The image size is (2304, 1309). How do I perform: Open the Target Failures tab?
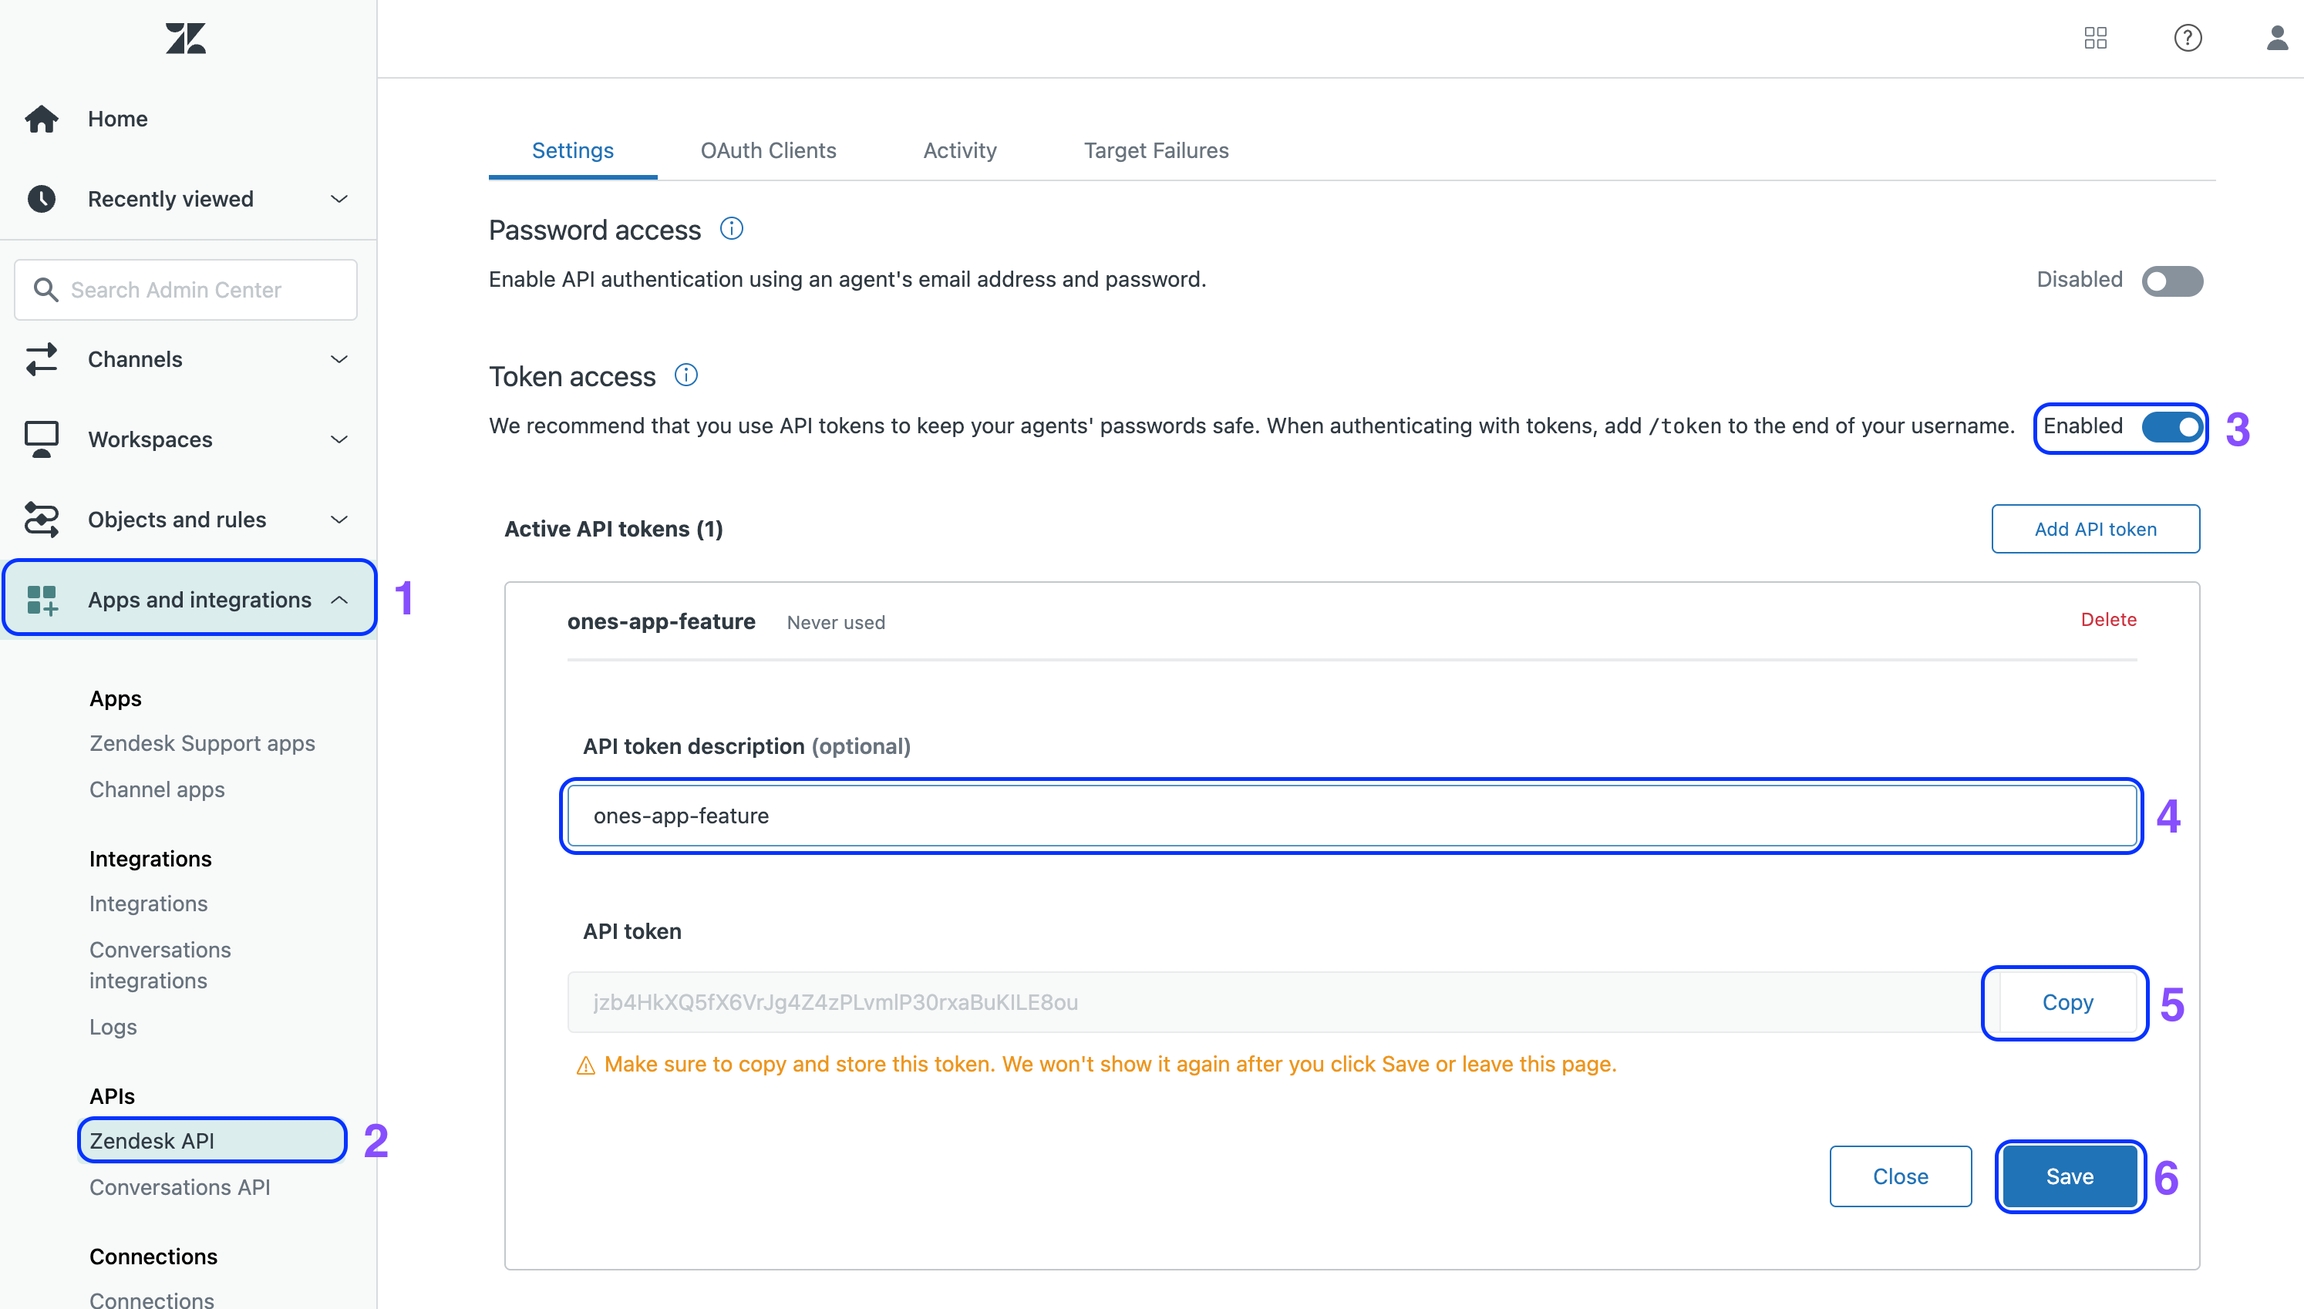pos(1156,150)
